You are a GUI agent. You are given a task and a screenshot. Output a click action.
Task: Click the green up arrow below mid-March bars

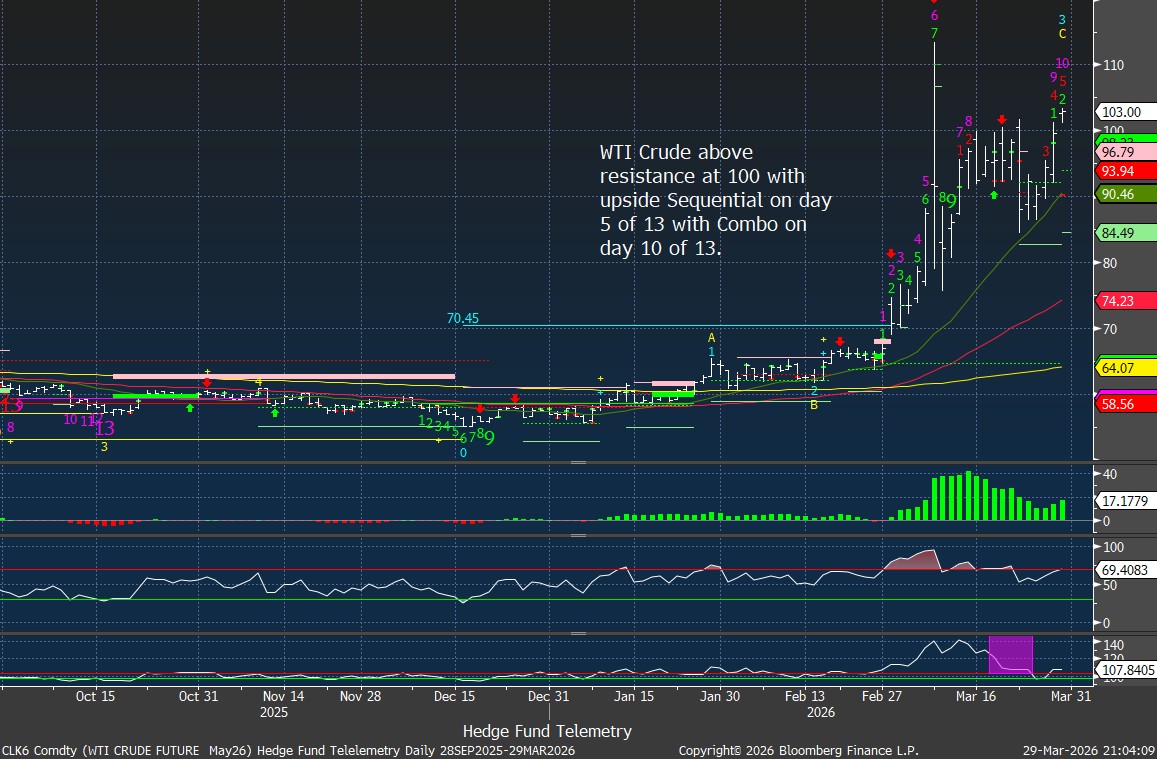(x=993, y=195)
